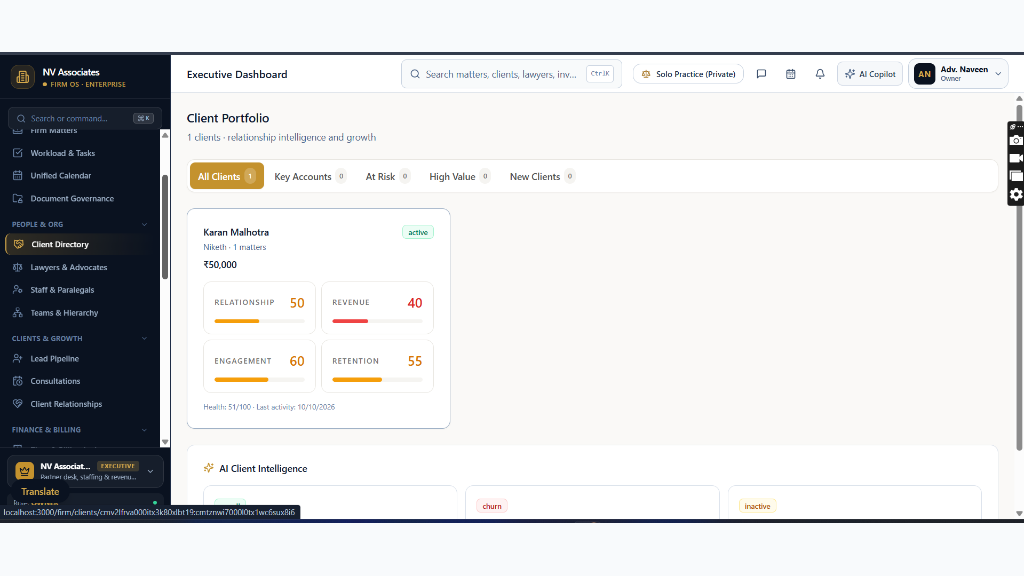Open the calendar icon in top bar
The image size is (1024, 576).
click(791, 74)
